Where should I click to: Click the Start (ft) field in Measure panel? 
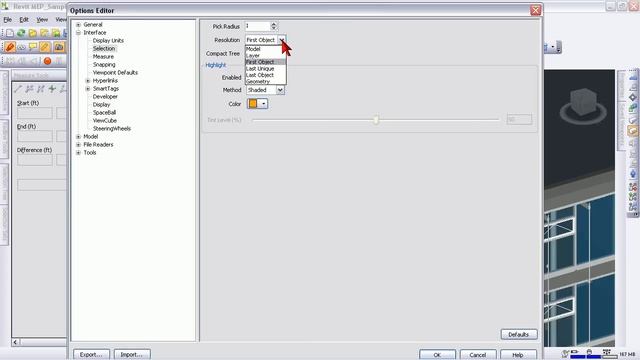(x=35, y=113)
